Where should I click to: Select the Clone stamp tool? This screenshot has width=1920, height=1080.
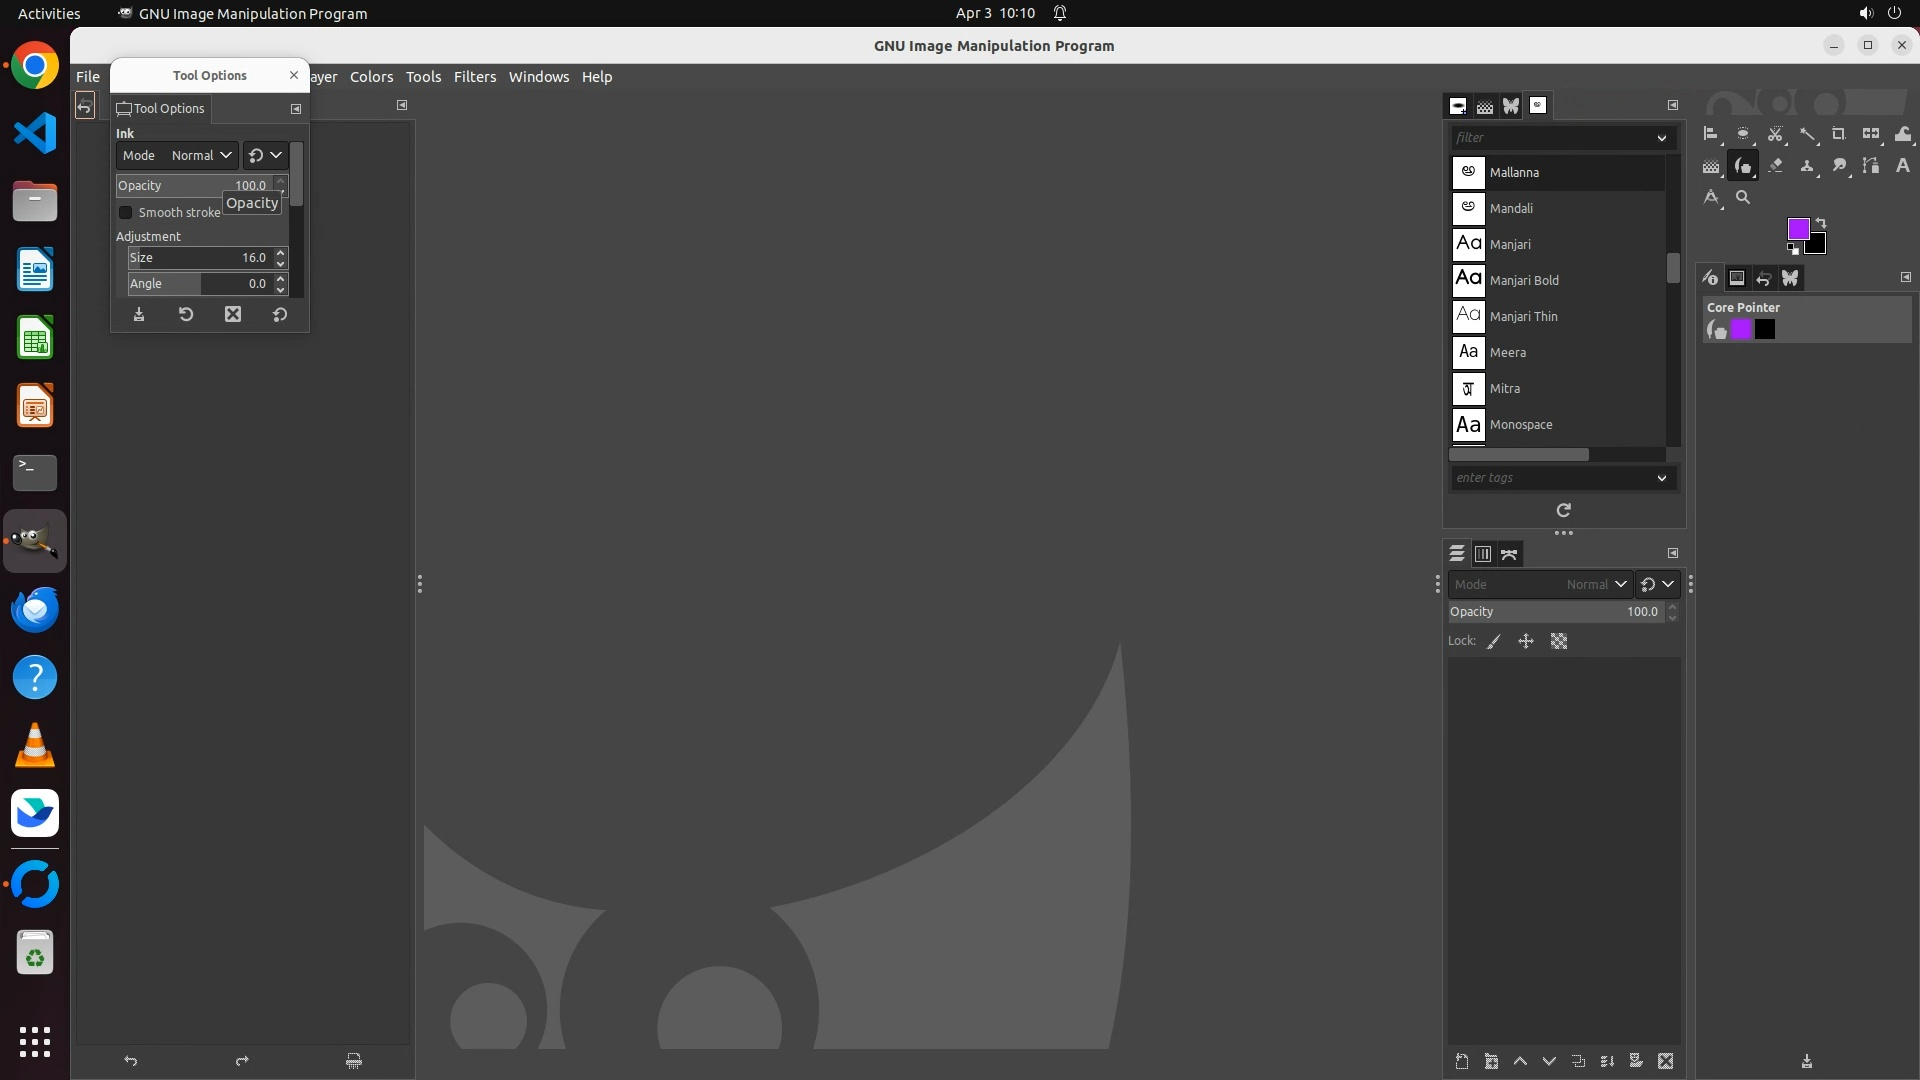1807,166
